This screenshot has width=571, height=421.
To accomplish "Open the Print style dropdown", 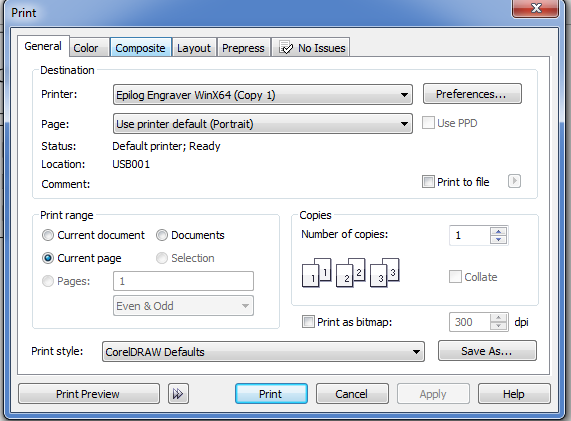I will 263,351.
